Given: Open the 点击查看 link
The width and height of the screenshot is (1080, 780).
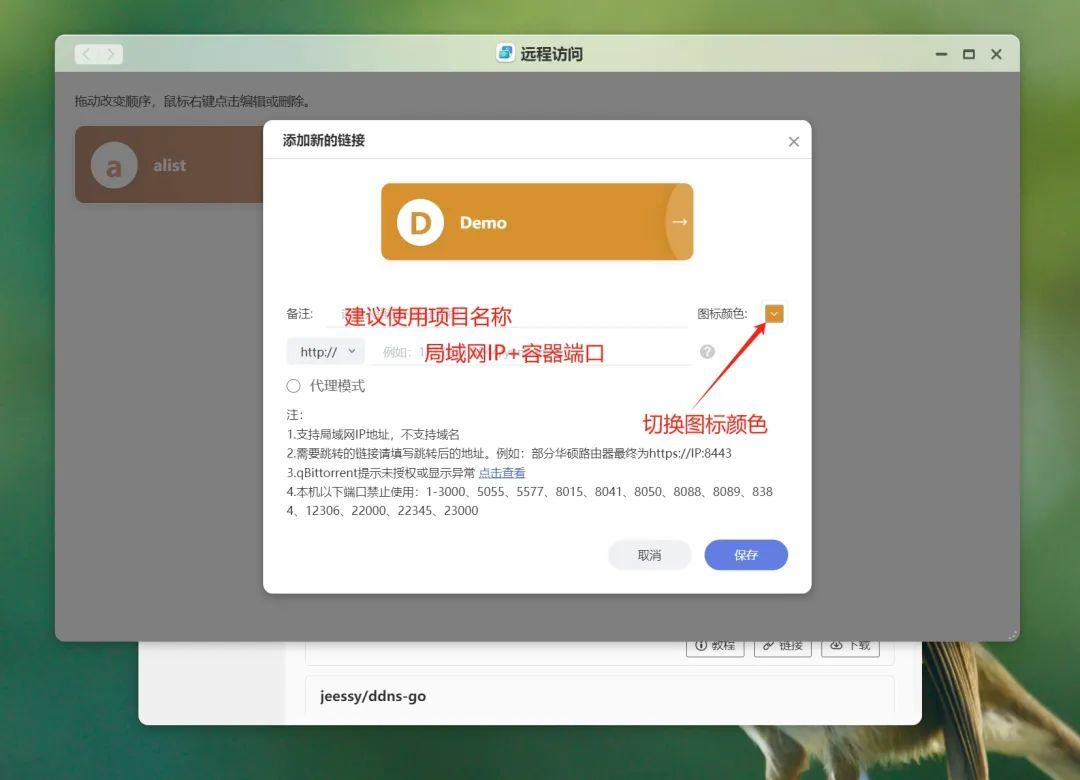Looking at the screenshot, I should 501,473.
